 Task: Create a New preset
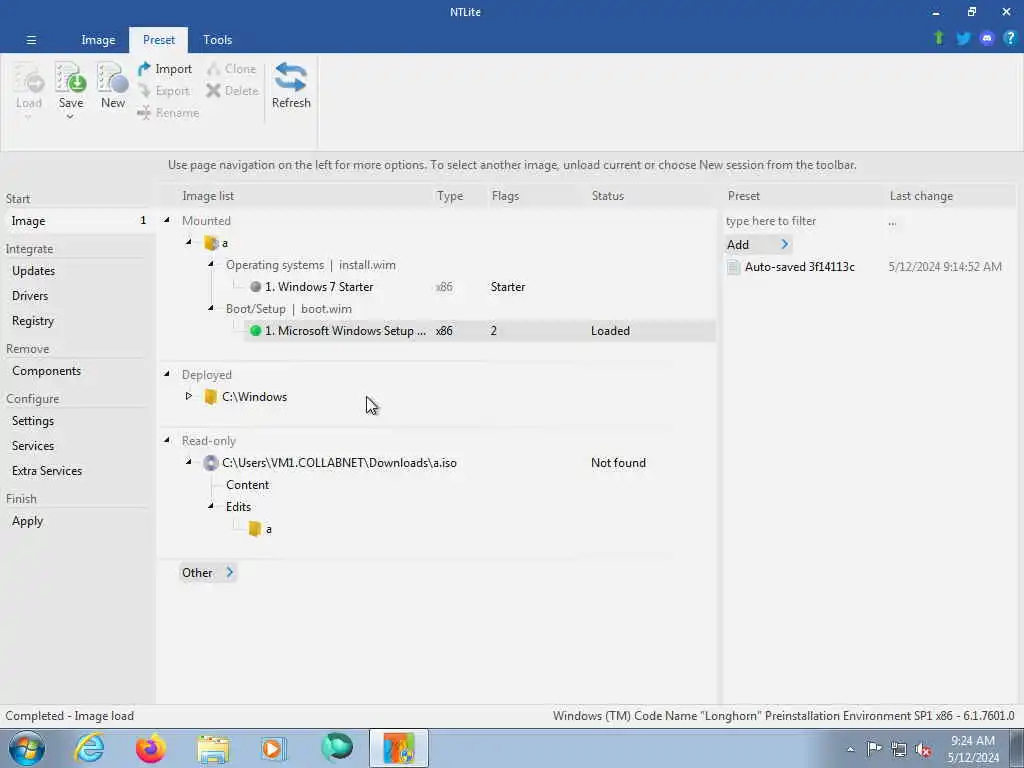[x=112, y=86]
